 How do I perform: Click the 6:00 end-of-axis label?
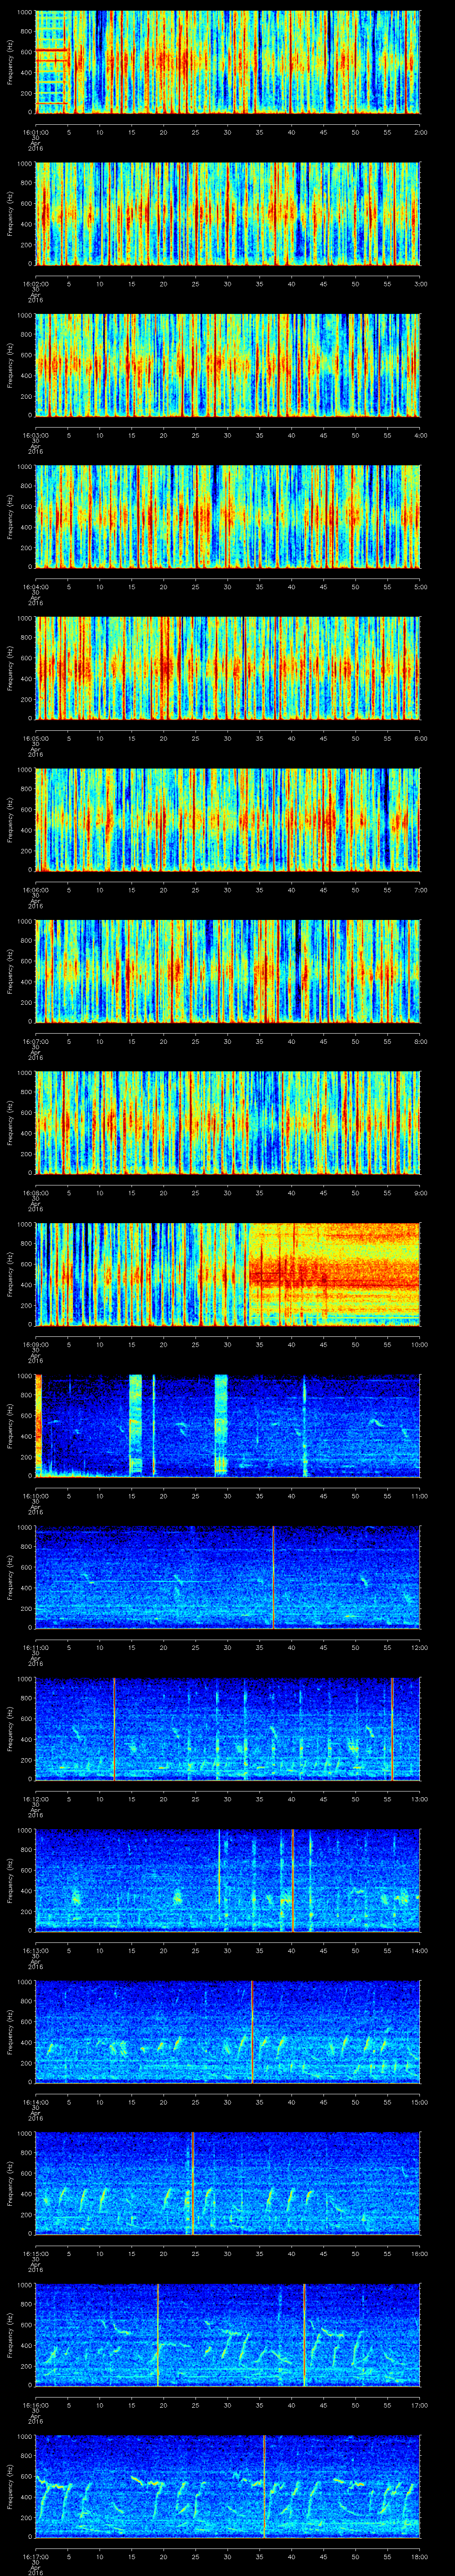tap(420, 738)
